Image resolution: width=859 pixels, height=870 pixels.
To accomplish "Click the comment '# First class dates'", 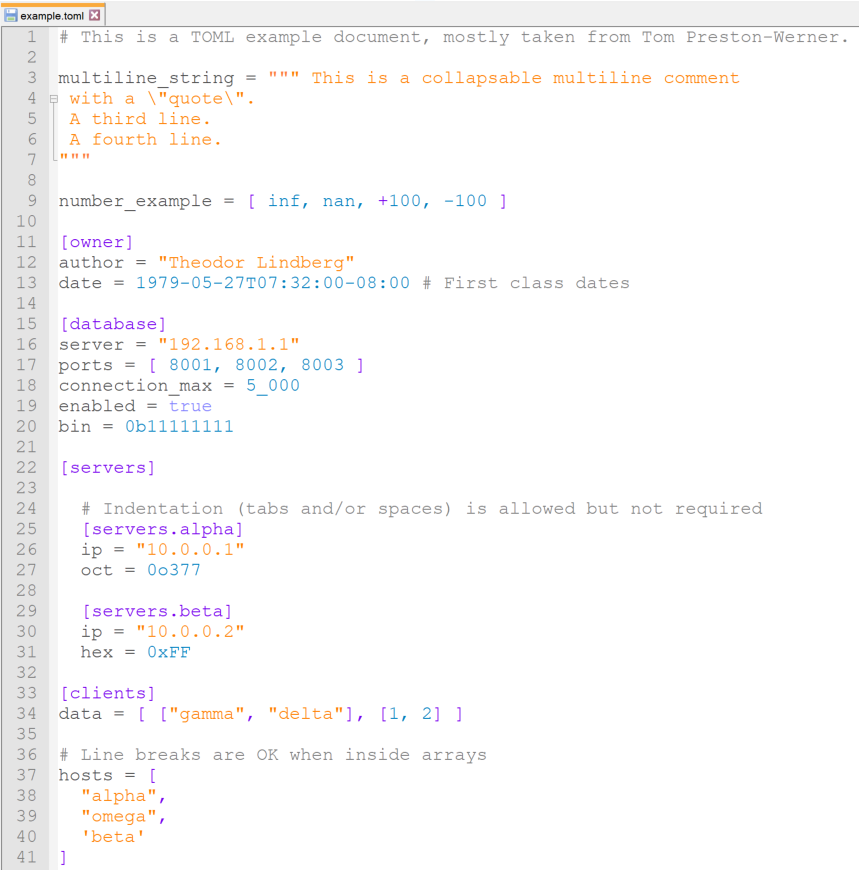I will (526, 283).
